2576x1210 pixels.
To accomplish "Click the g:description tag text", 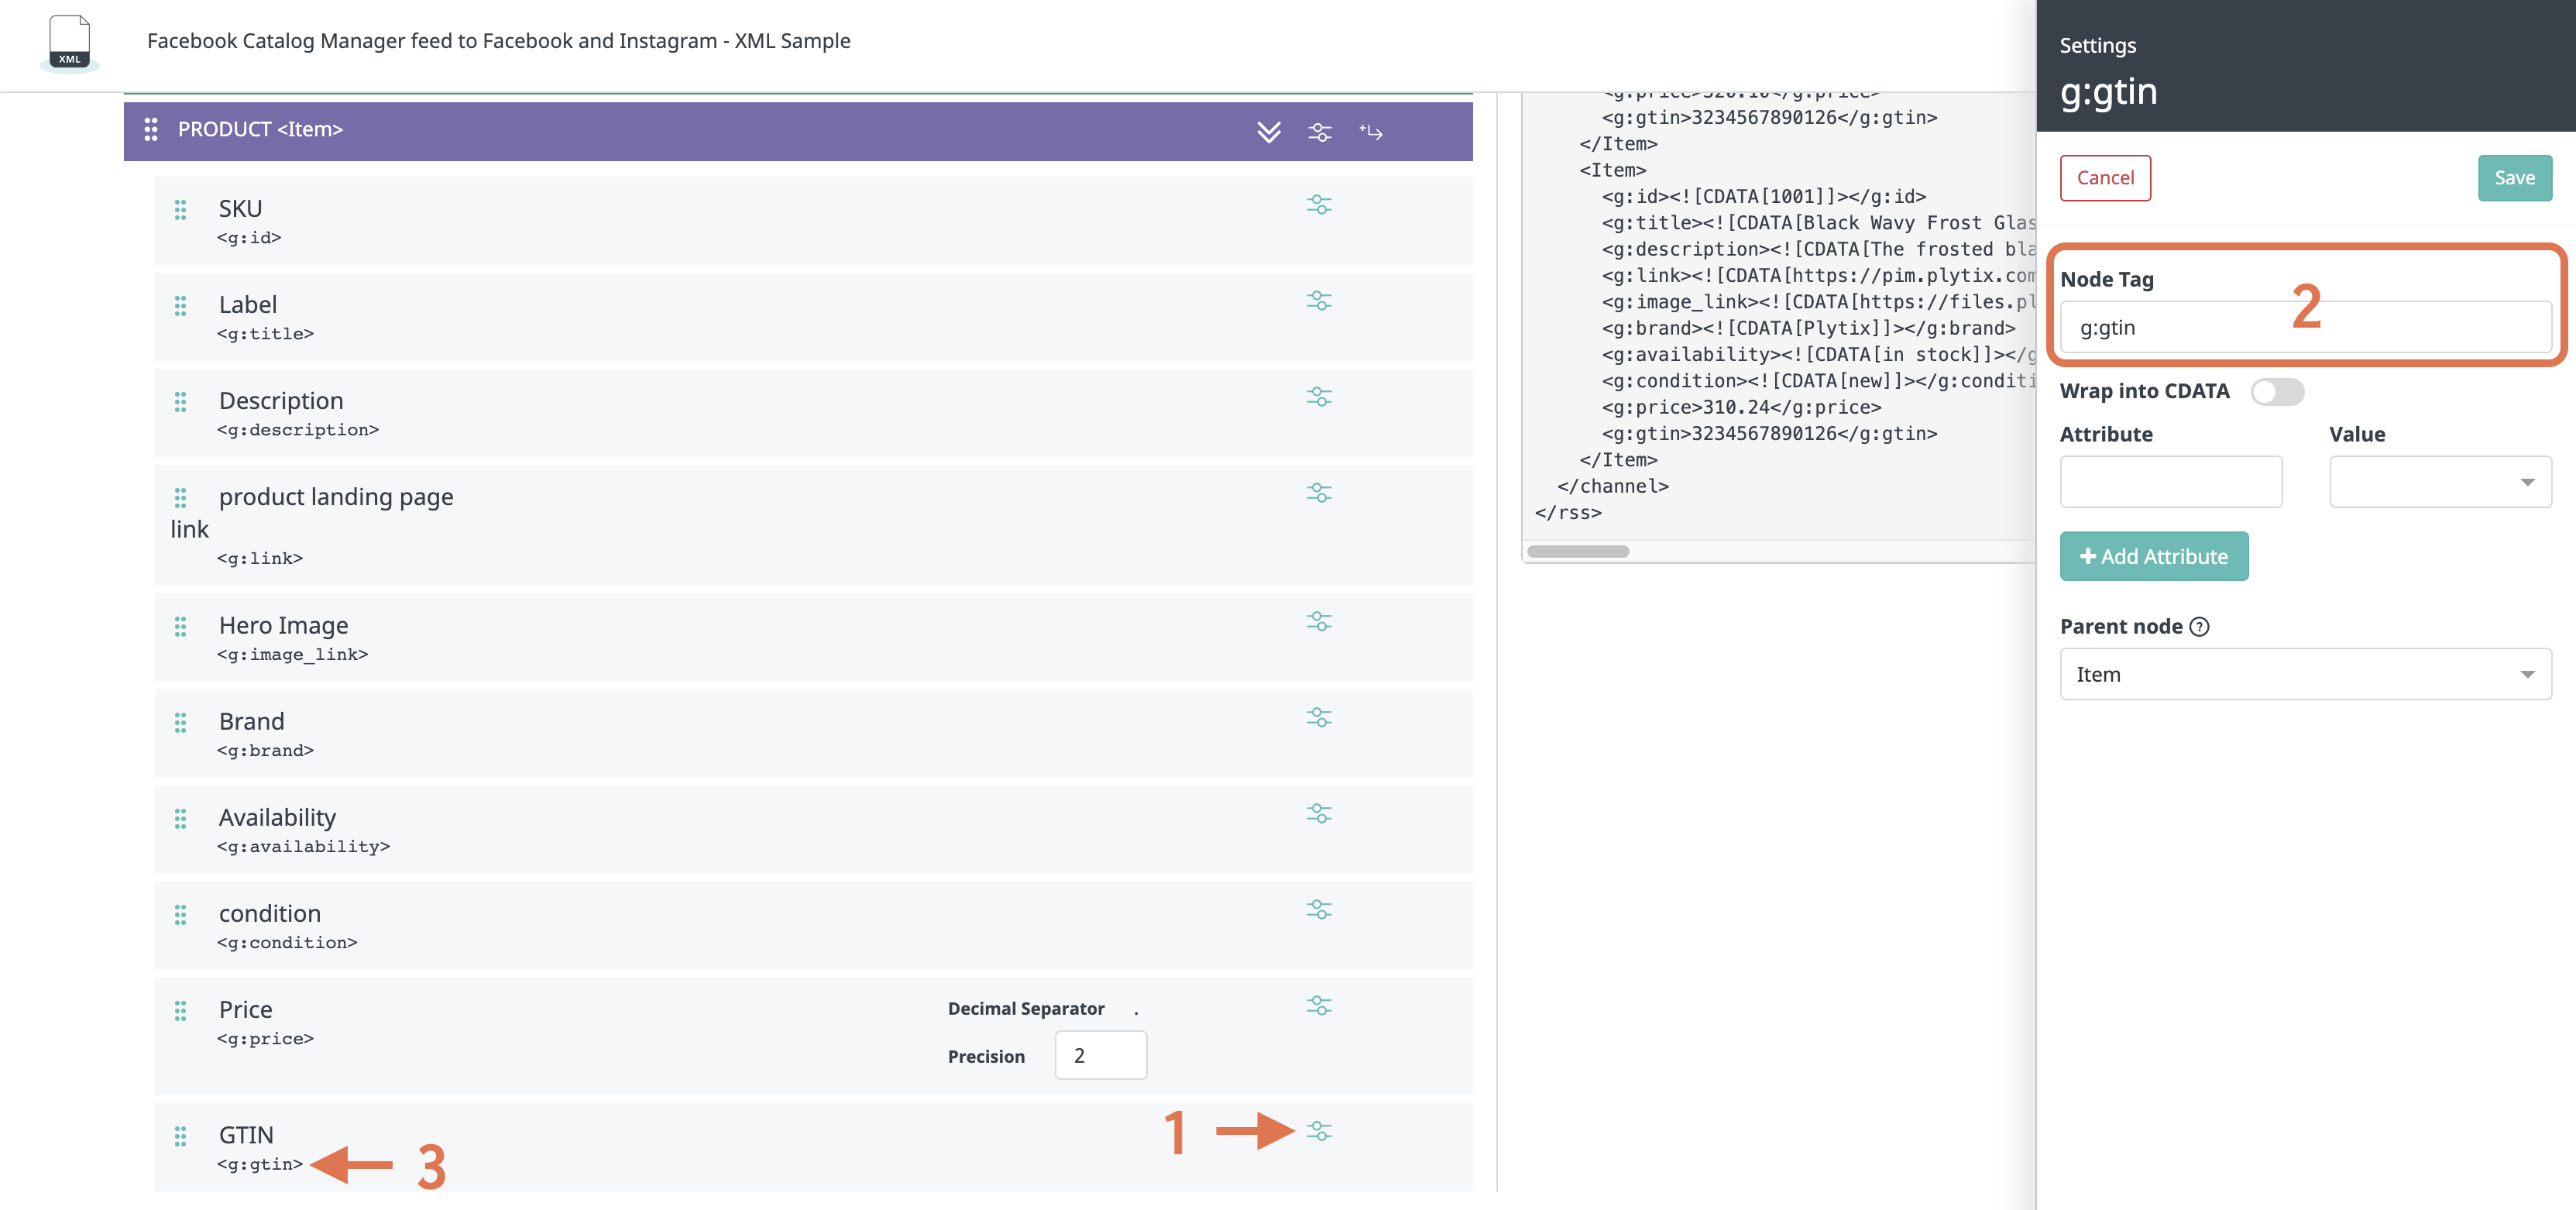I will [x=298, y=429].
